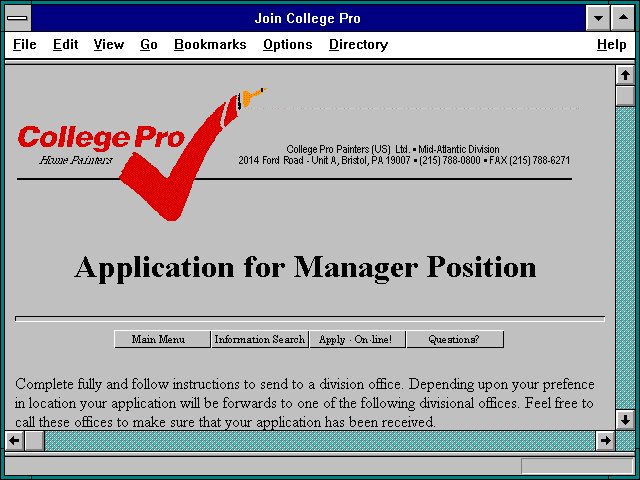The image size is (640, 480).
Task: Open the Go menu
Action: pyautogui.click(x=149, y=44)
